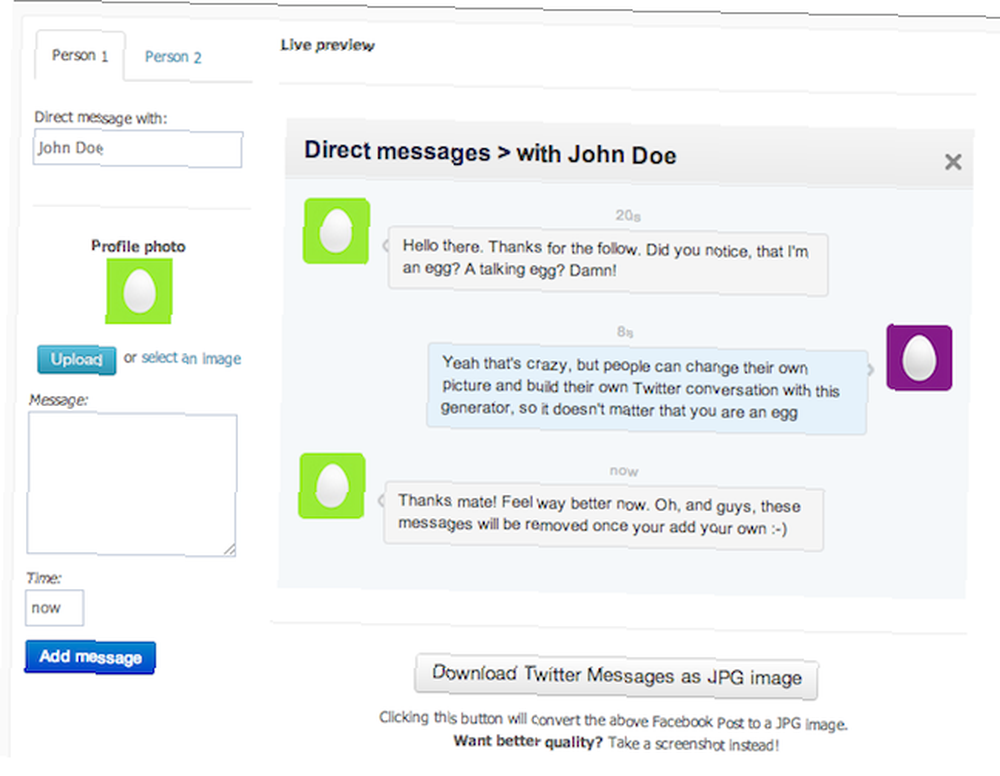The width and height of the screenshot is (1000, 776).
Task: Click the 'Direct messages > with John Doe' heading
Action: (490, 153)
